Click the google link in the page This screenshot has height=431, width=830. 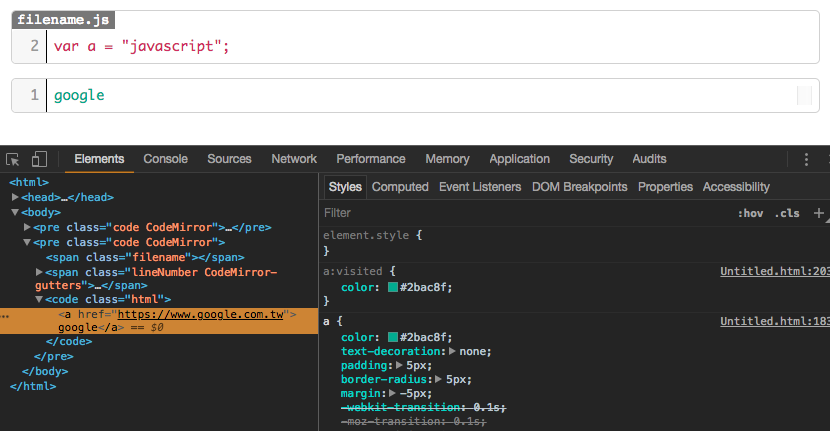point(79,95)
